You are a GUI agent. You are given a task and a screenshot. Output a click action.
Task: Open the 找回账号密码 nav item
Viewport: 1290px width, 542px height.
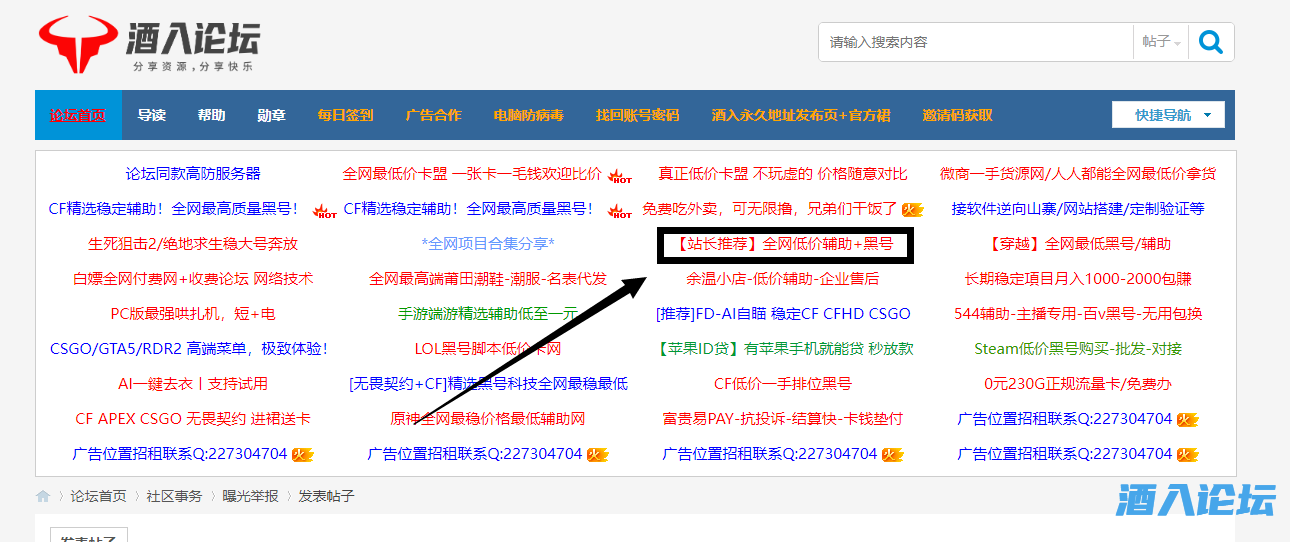tap(638, 115)
